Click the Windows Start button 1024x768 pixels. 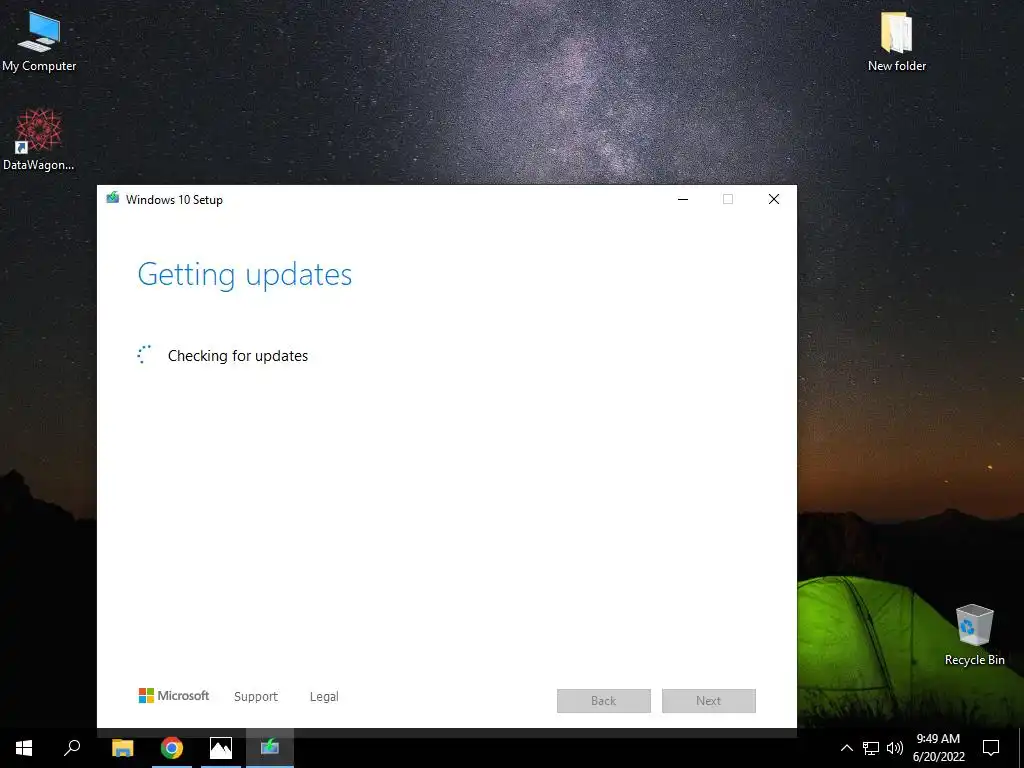pyautogui.click(x=24, y=748)
